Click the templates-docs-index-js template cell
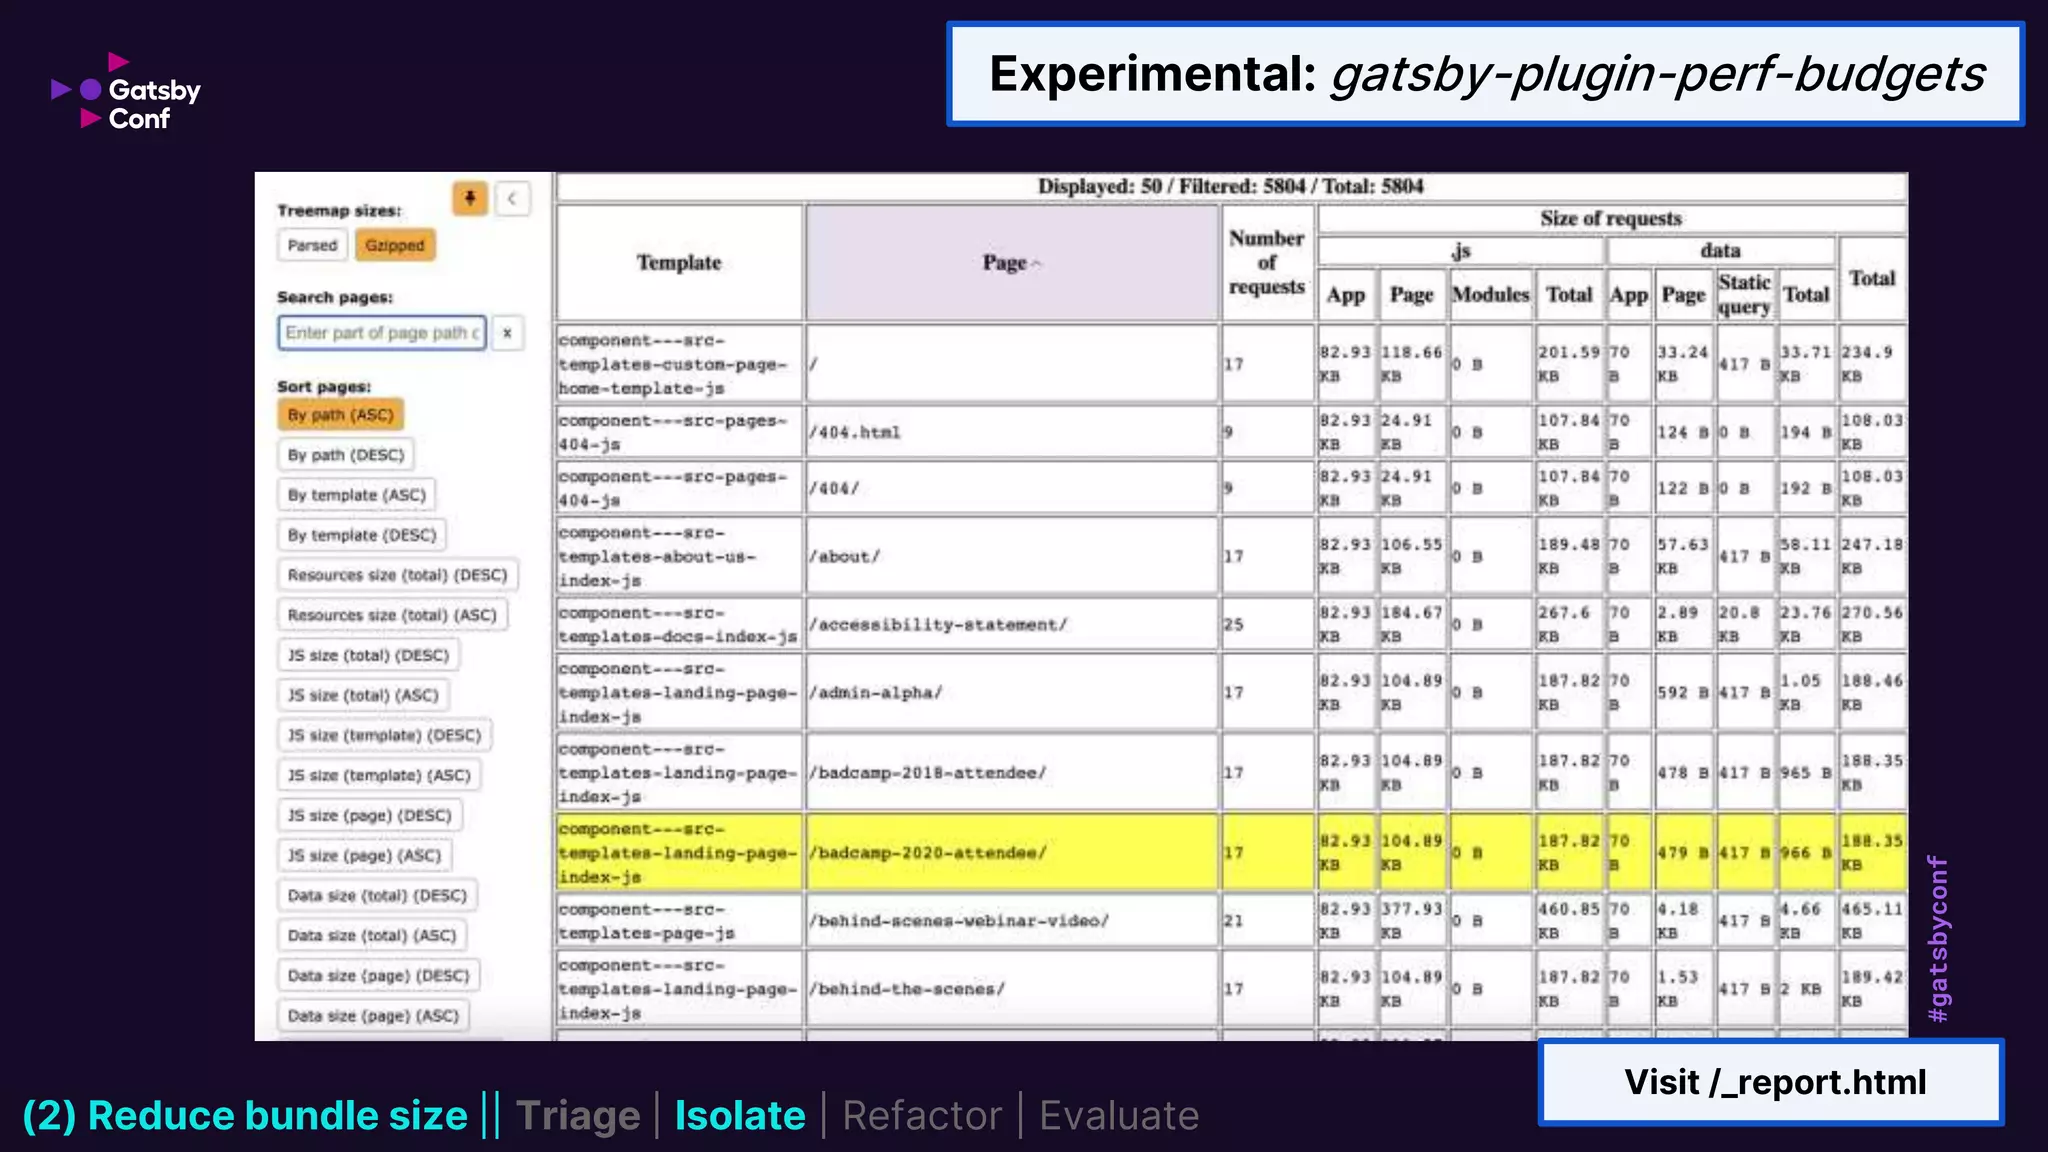 (679, 625)
